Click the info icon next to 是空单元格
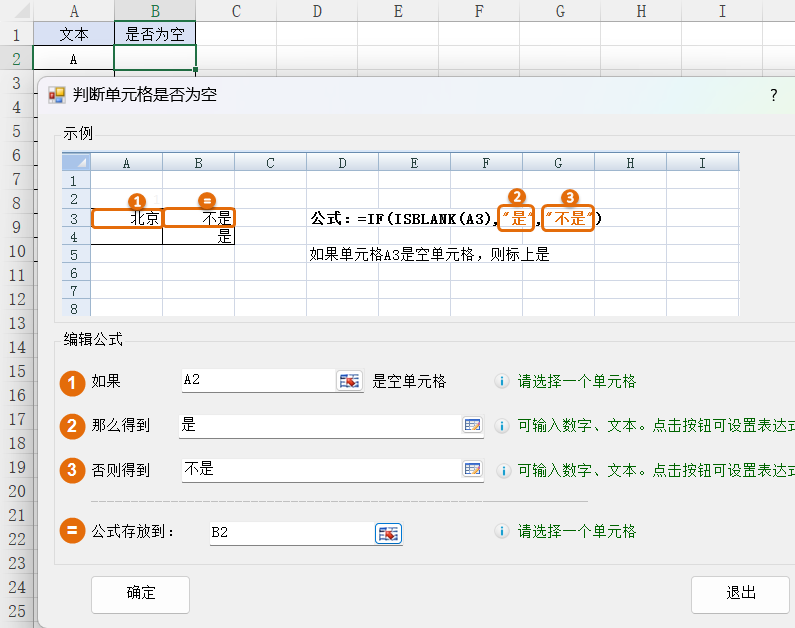The image size is (795, 628). 503,382
